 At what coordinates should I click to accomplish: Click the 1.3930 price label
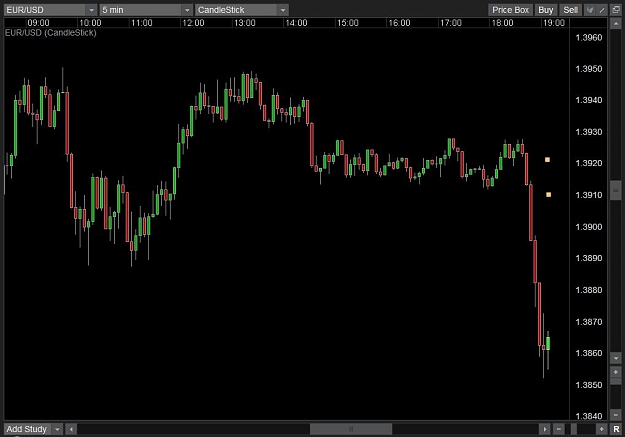589,132
